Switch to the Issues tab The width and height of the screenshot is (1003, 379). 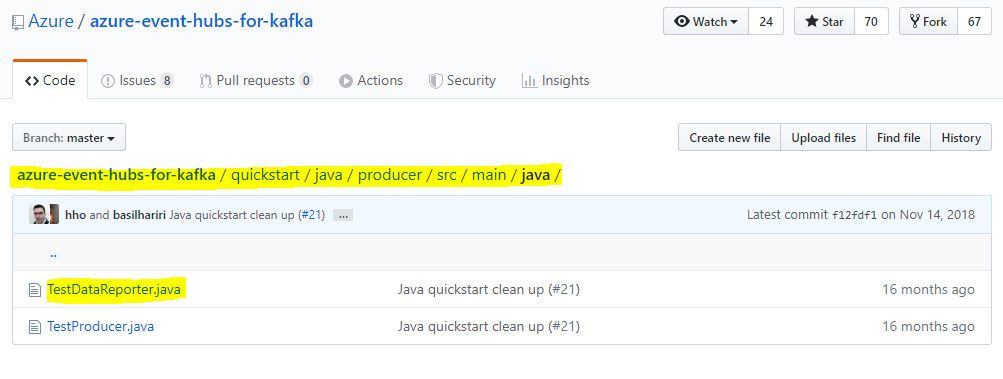tap(138, 81)
